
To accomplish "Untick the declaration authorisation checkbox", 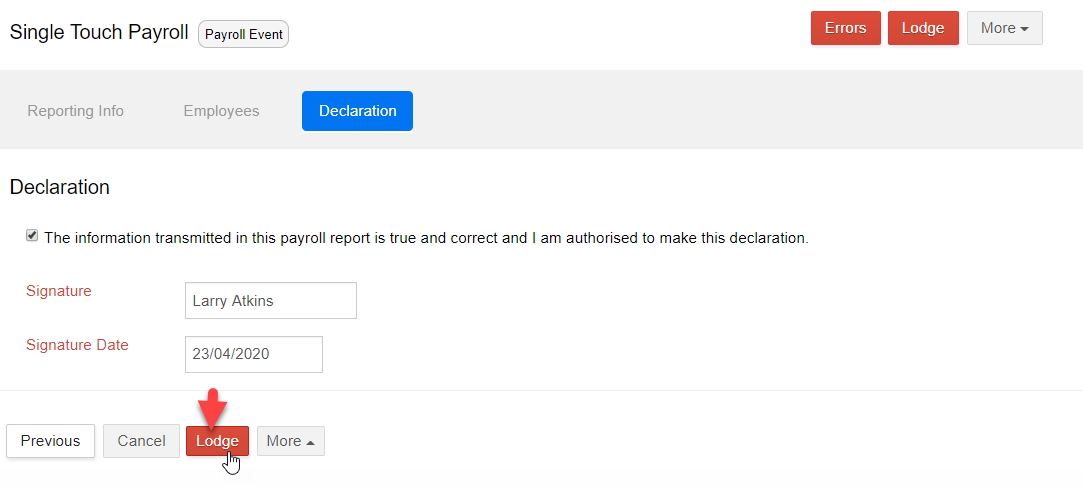I will tap(32, 236).
